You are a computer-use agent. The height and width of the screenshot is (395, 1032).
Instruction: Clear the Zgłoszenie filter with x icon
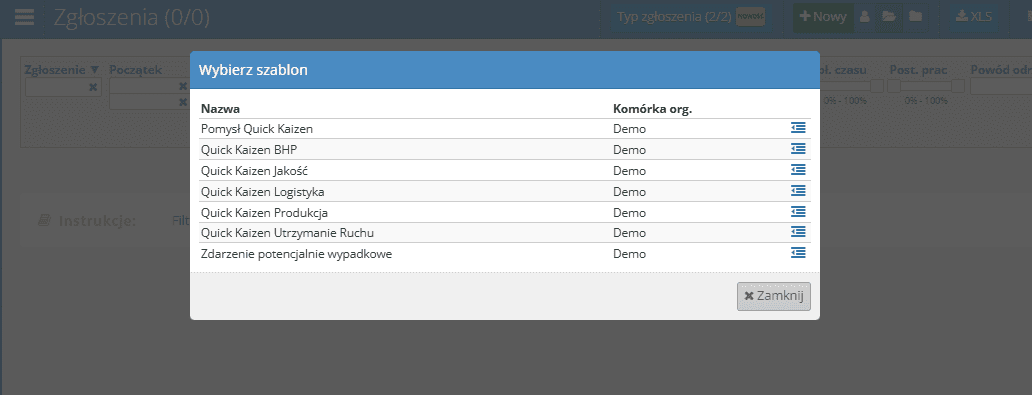coord(93,87)
